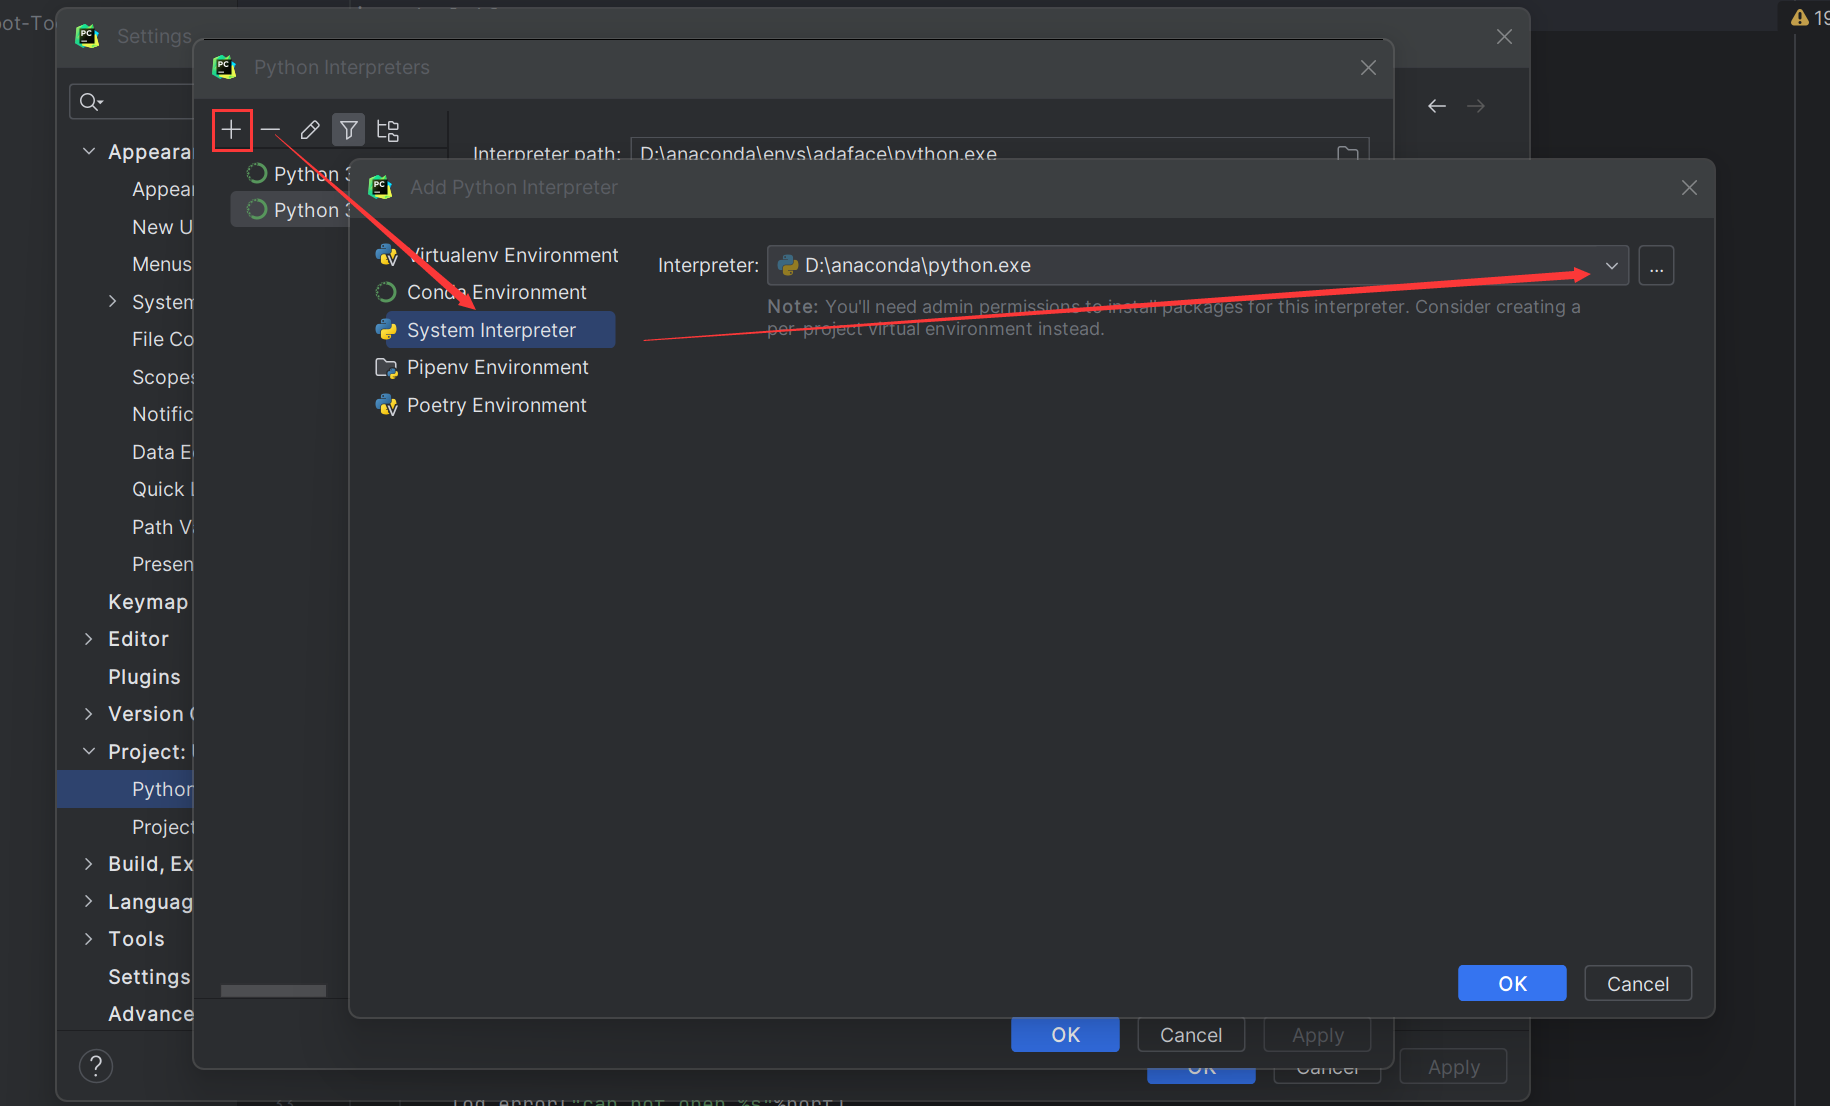
Task: Open the Interpreter dropdown arrow
Action: (x=1611, y=265)
